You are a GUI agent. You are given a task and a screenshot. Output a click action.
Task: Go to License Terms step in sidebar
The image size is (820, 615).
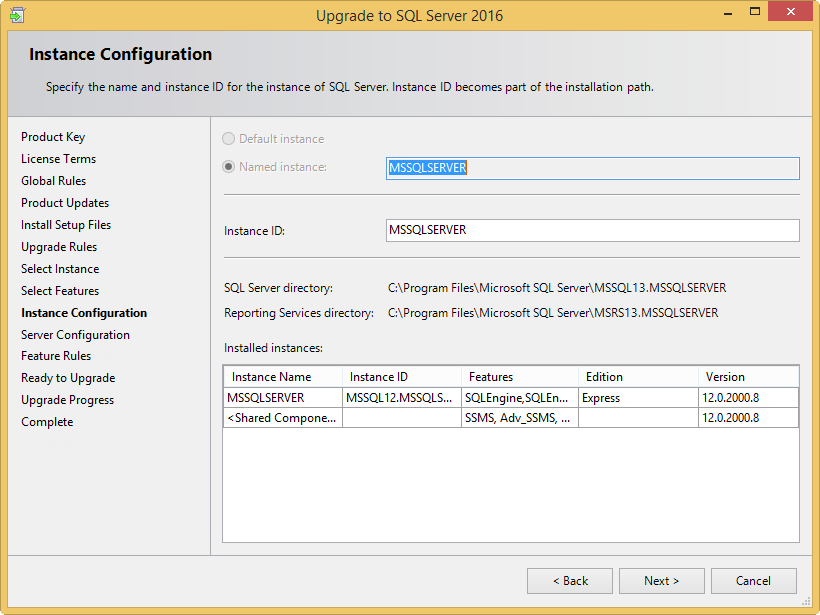click(x=59, y=159)
